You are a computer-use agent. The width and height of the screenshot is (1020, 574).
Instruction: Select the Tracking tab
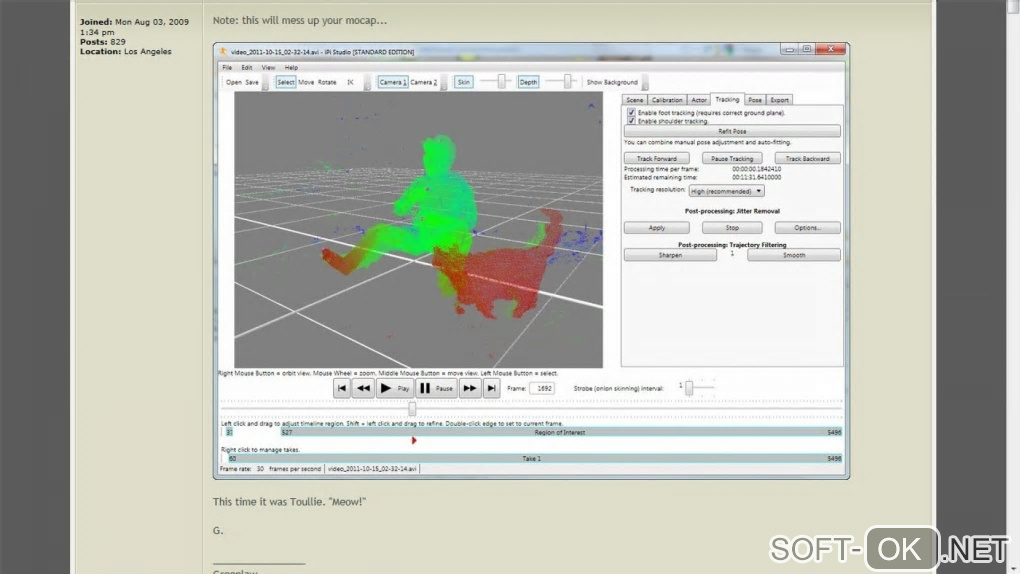[x=727, y=100]
